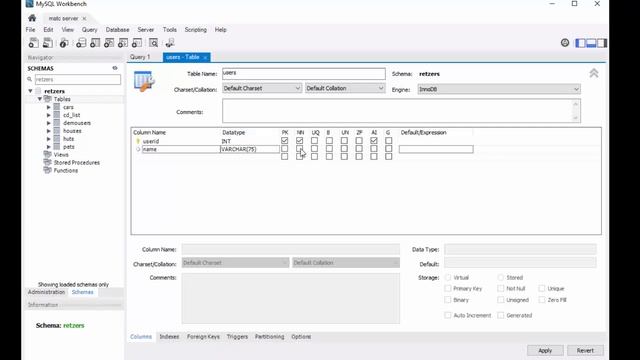Toggle the left sidebar panel icon
Viewport: 640px width, 360px height.
(x=580, y=43)
